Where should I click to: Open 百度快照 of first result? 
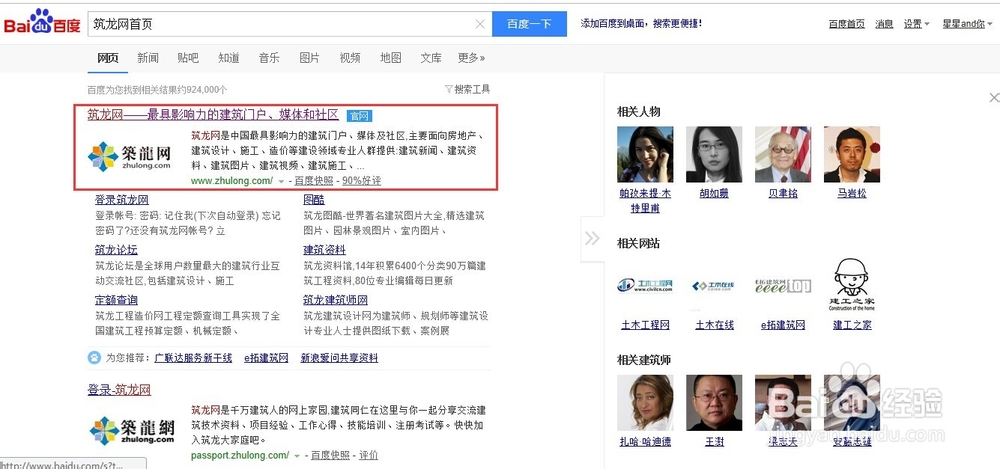coord(314,181)
